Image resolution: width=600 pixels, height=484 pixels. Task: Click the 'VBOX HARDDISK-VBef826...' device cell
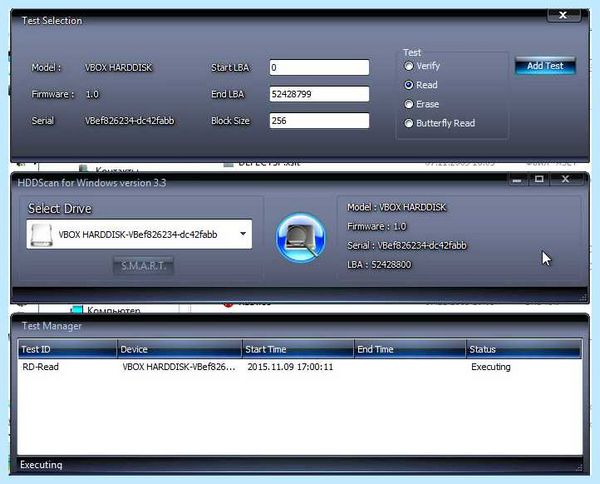(179, 367)
